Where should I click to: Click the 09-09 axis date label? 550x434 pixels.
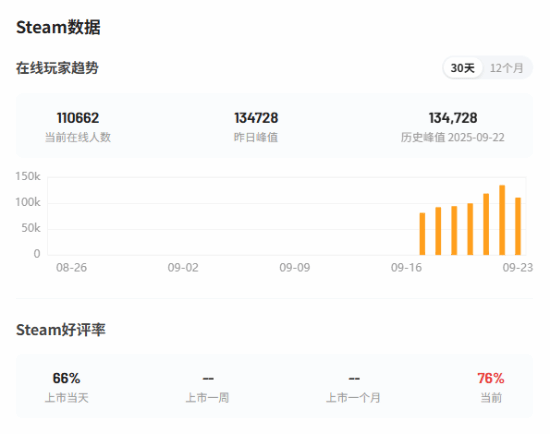coord(295,268)
